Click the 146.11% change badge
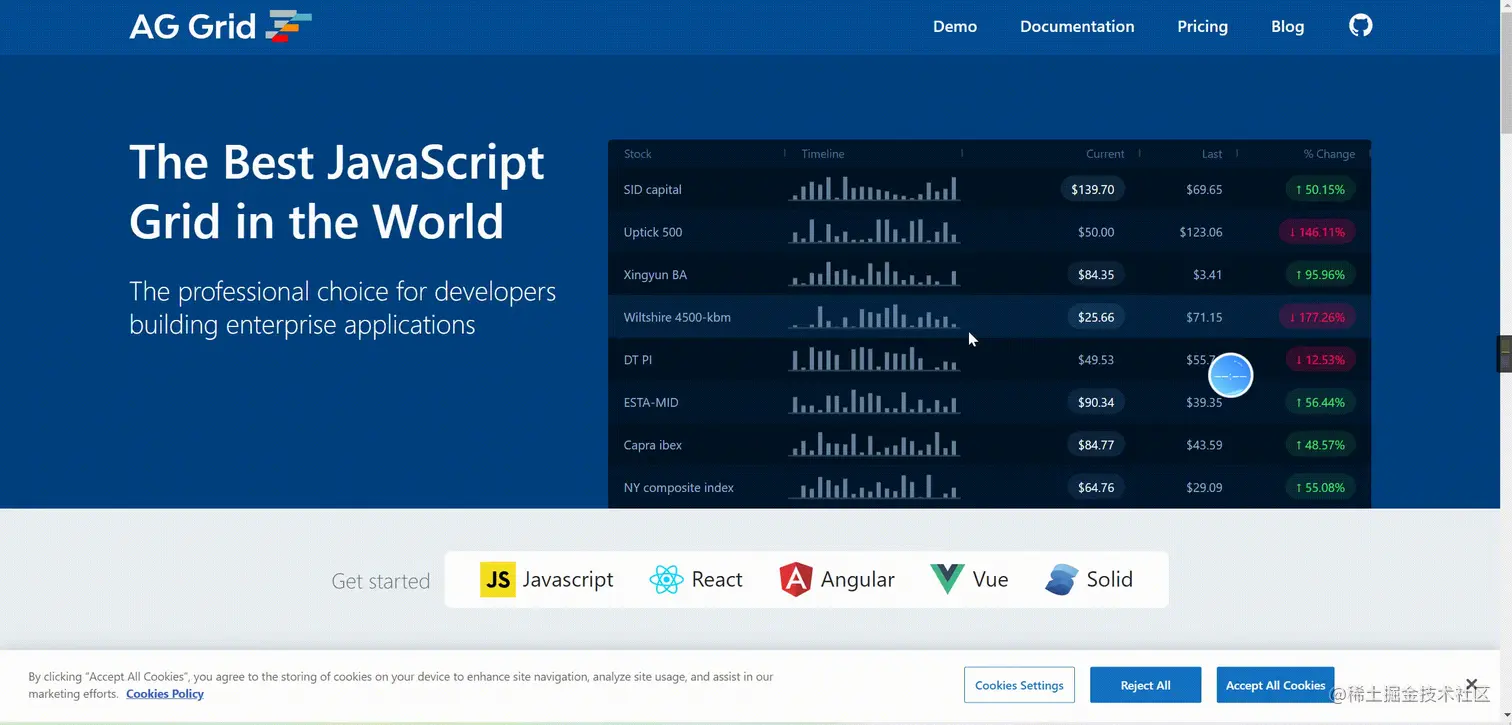 click(1316, 232)
